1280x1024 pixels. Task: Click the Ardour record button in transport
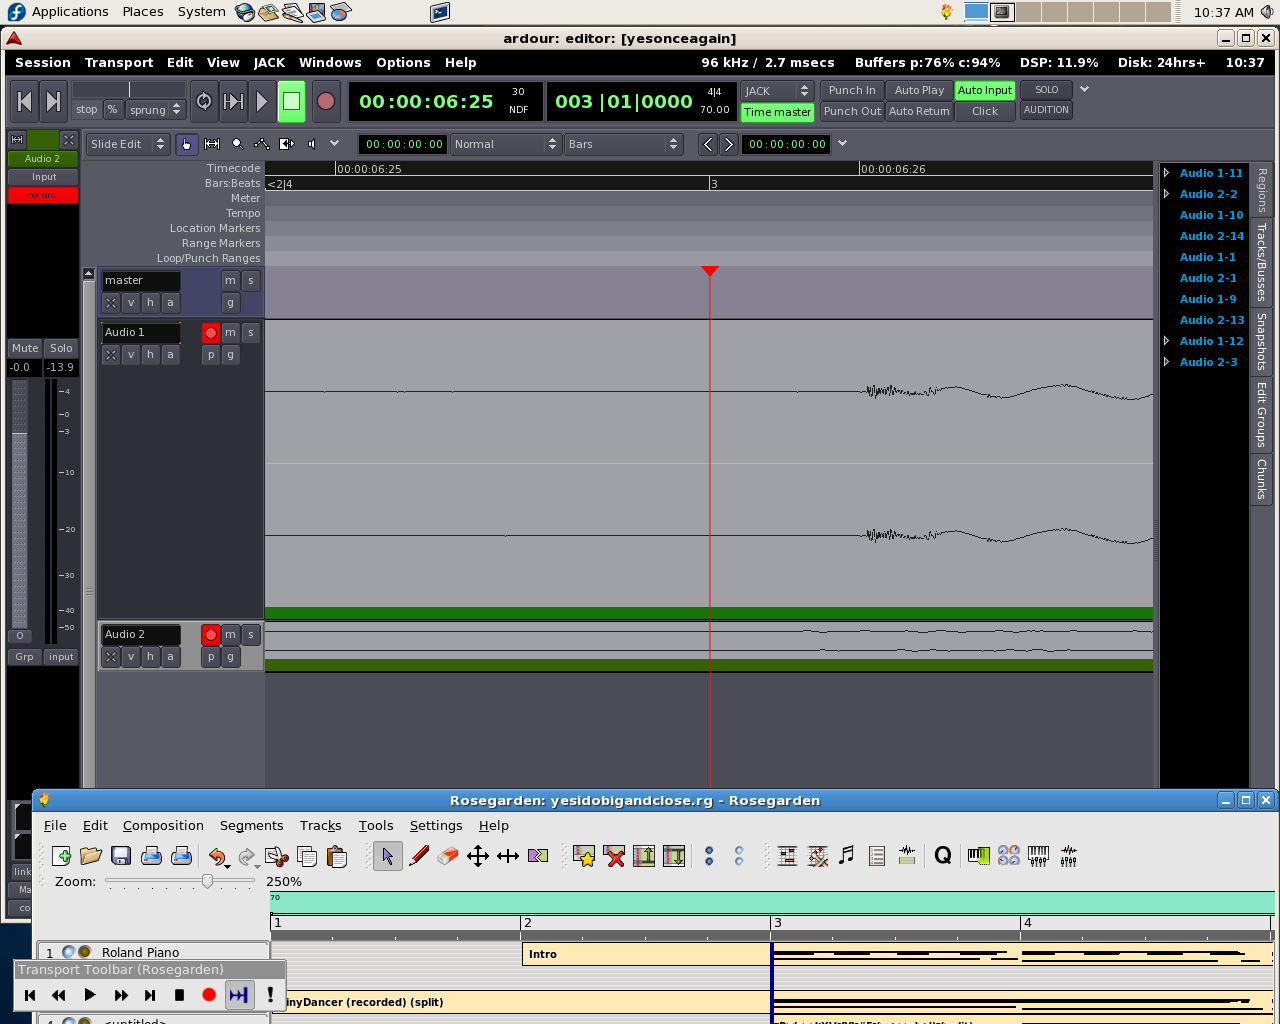325,101
